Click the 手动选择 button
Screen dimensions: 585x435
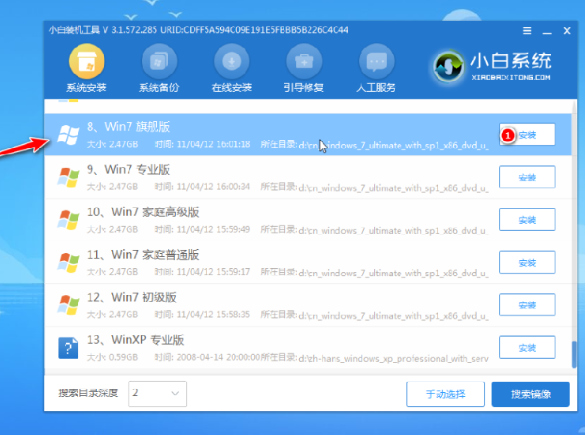[445, 394]
